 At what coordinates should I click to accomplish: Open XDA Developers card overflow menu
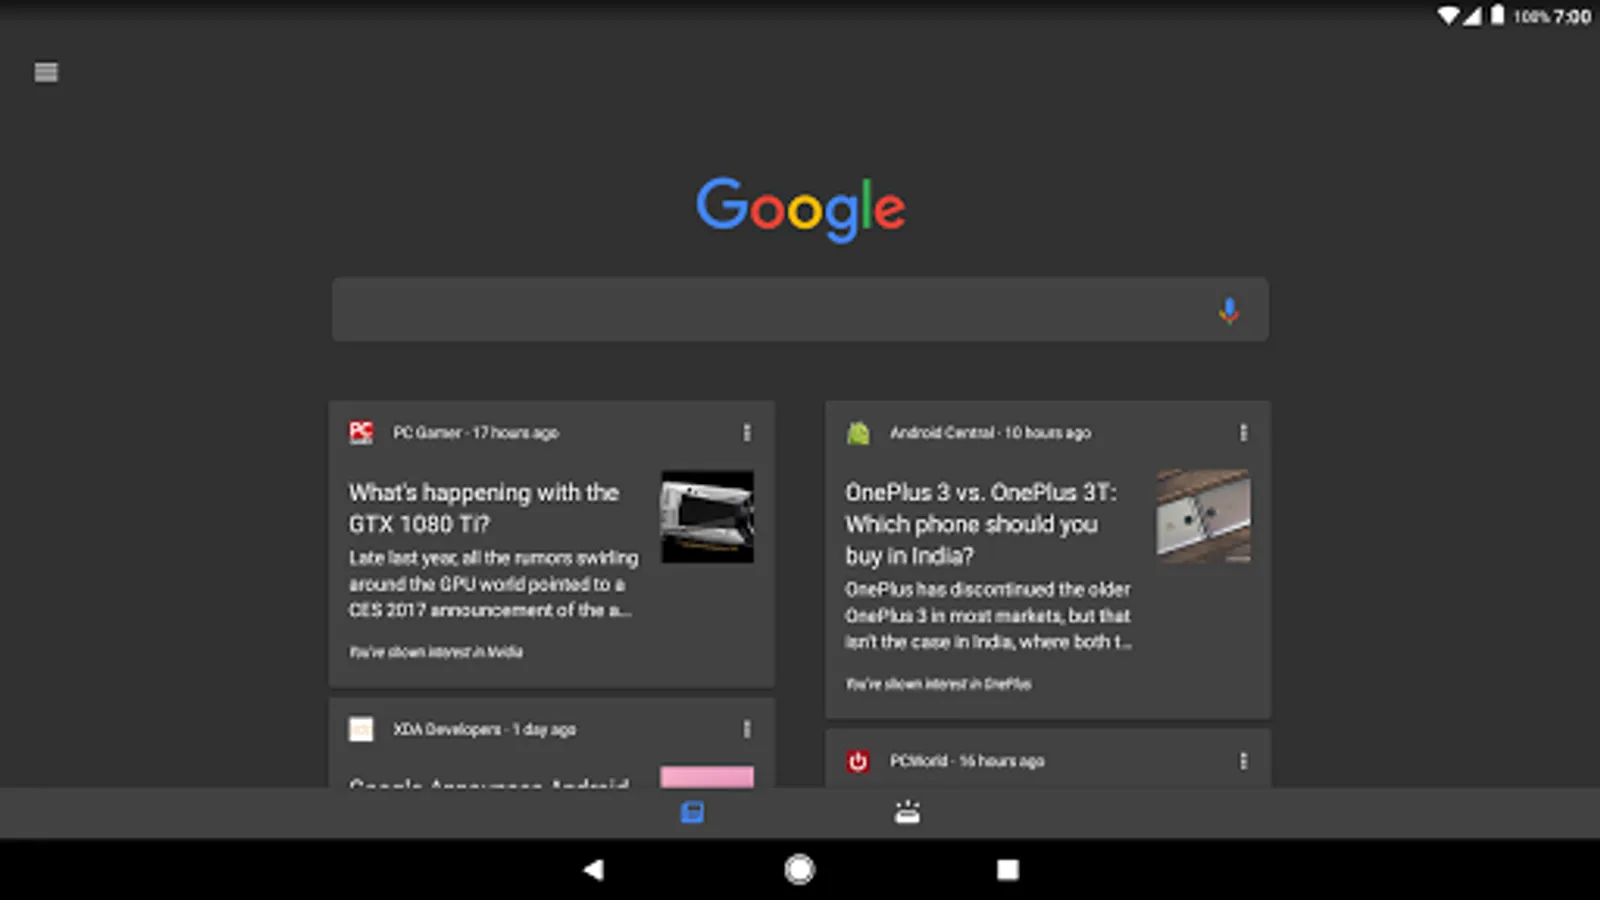pyautogui.click(x=746, y=729)
